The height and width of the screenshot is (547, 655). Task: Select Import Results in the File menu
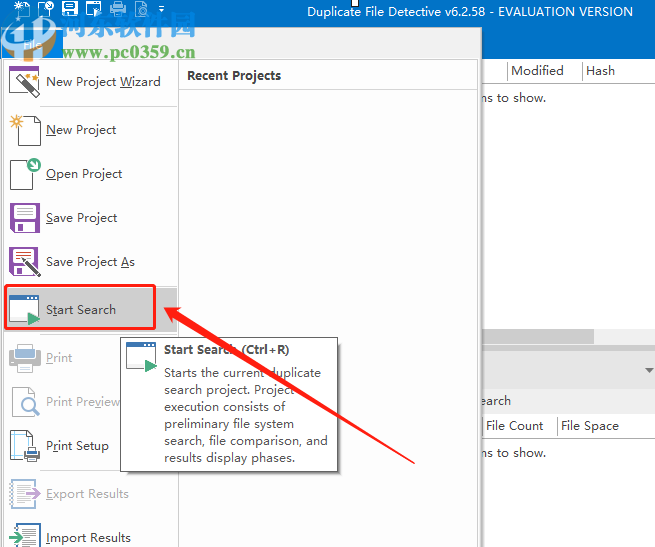point(91,537)
